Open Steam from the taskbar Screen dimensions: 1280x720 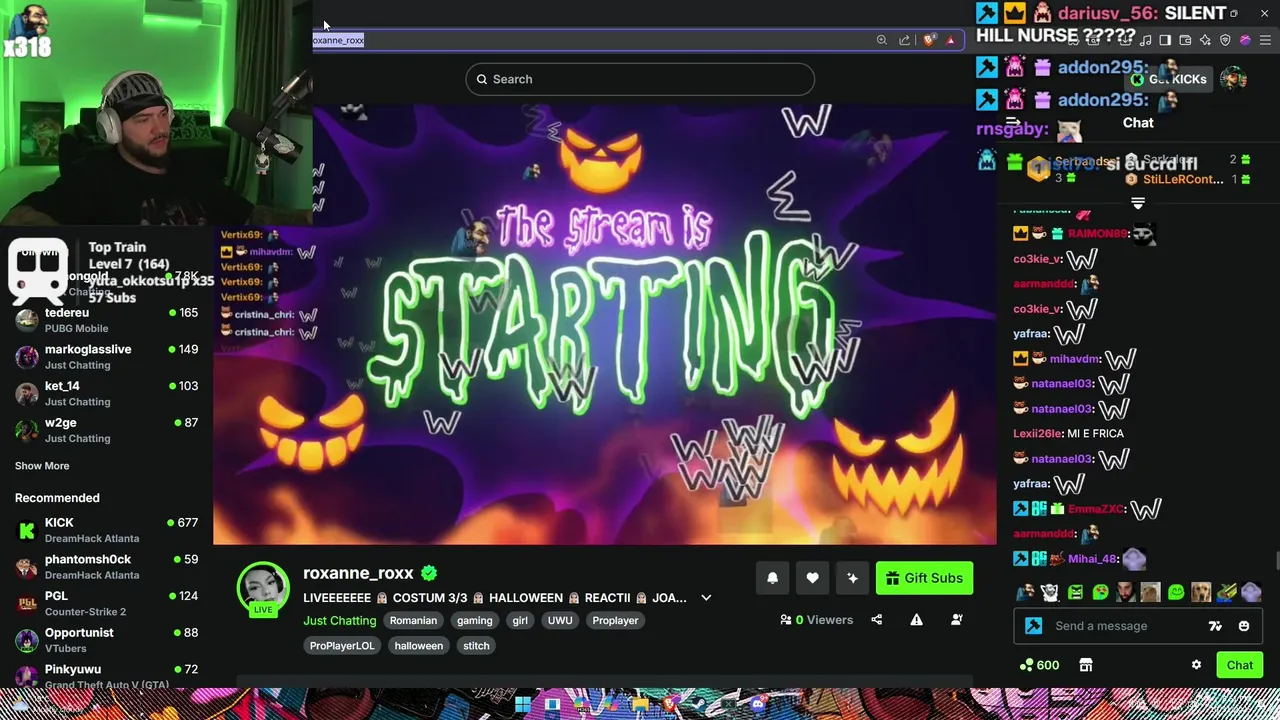coord(699,705)
